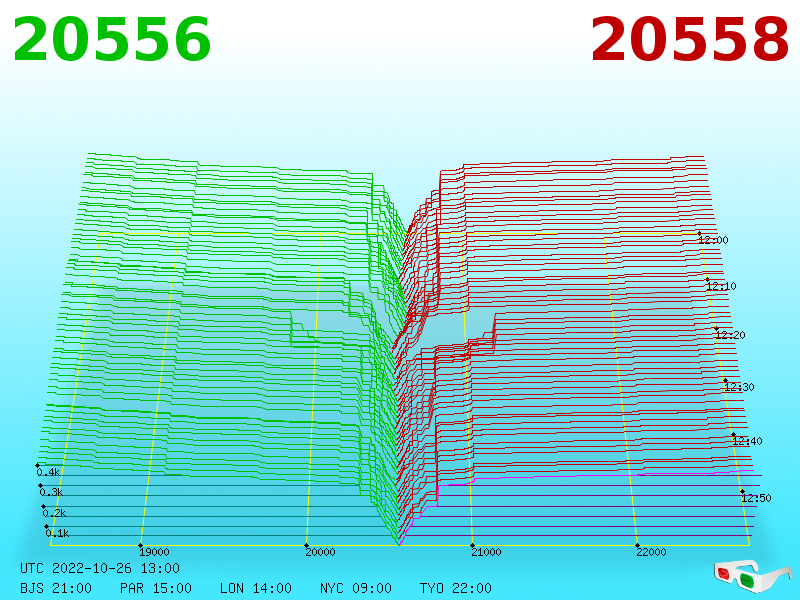The image size is (800, 600).
Task: Click the PAR 15:00 city time
Action: pos(156,588)
